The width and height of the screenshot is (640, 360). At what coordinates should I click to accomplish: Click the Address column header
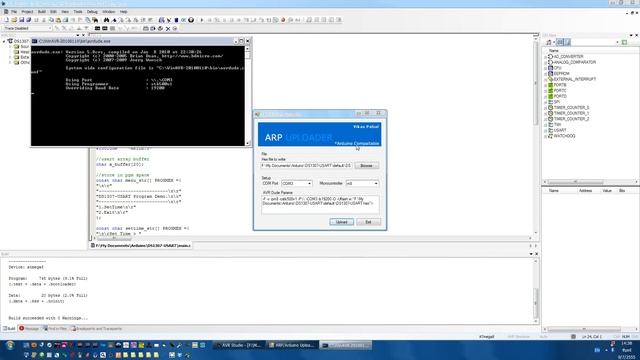click(585, 191)
